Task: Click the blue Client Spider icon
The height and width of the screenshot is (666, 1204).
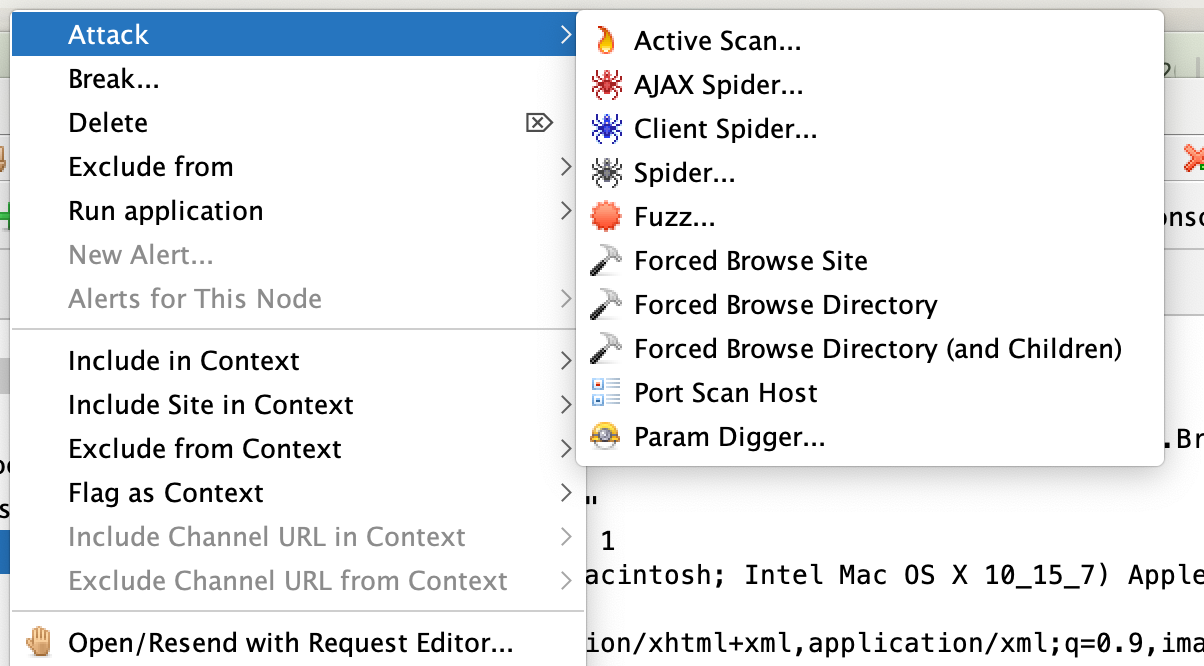Action: click(x=606, y=129)
